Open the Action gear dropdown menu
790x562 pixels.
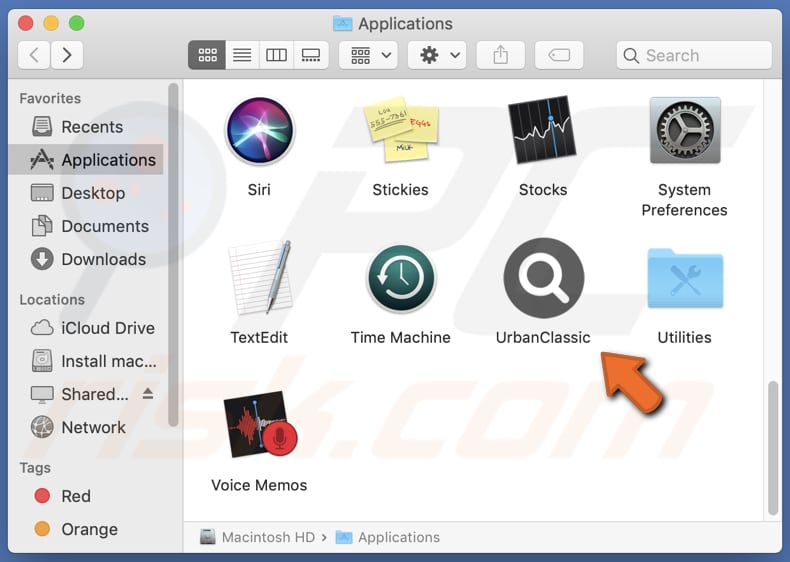tap(437, 55)
